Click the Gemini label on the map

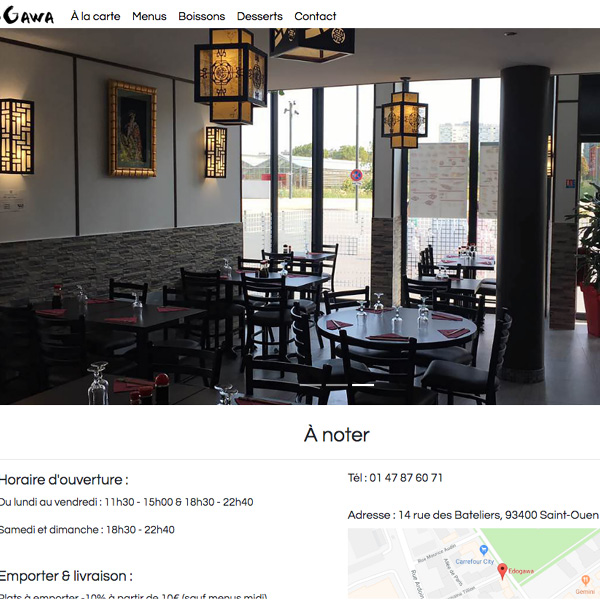tap(585, 592)
